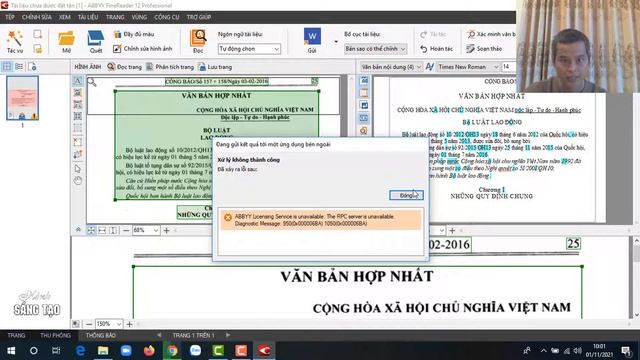640x360 pixels.
Task: Select the draw table area tool
Action: click(x=78, y=116)
